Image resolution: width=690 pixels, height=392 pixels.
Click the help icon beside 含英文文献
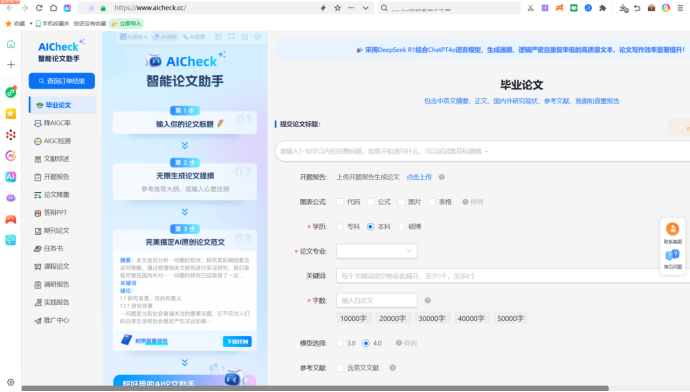pyautogui.click(x=393, y=368)
